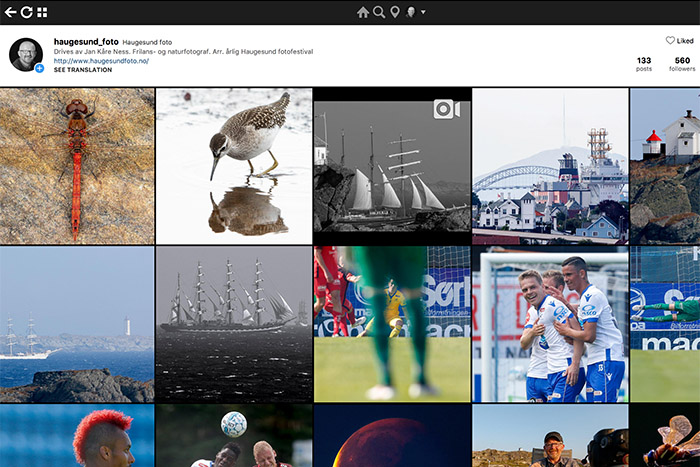Viewport: 700px width, 467px height.
Task: Open the four-masted tall ship in rain photo
Action: point(234,324)
